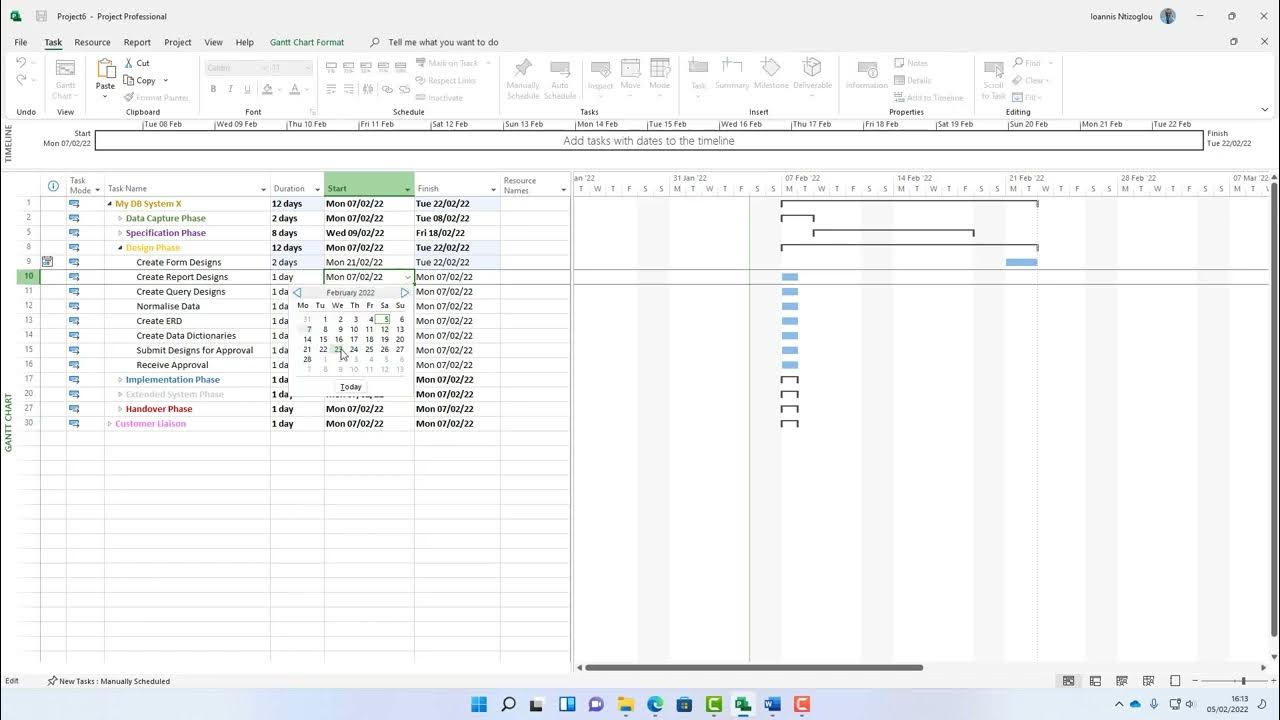Go to previous month in calendar
1280x720 pixels.
tap(297, 293)
